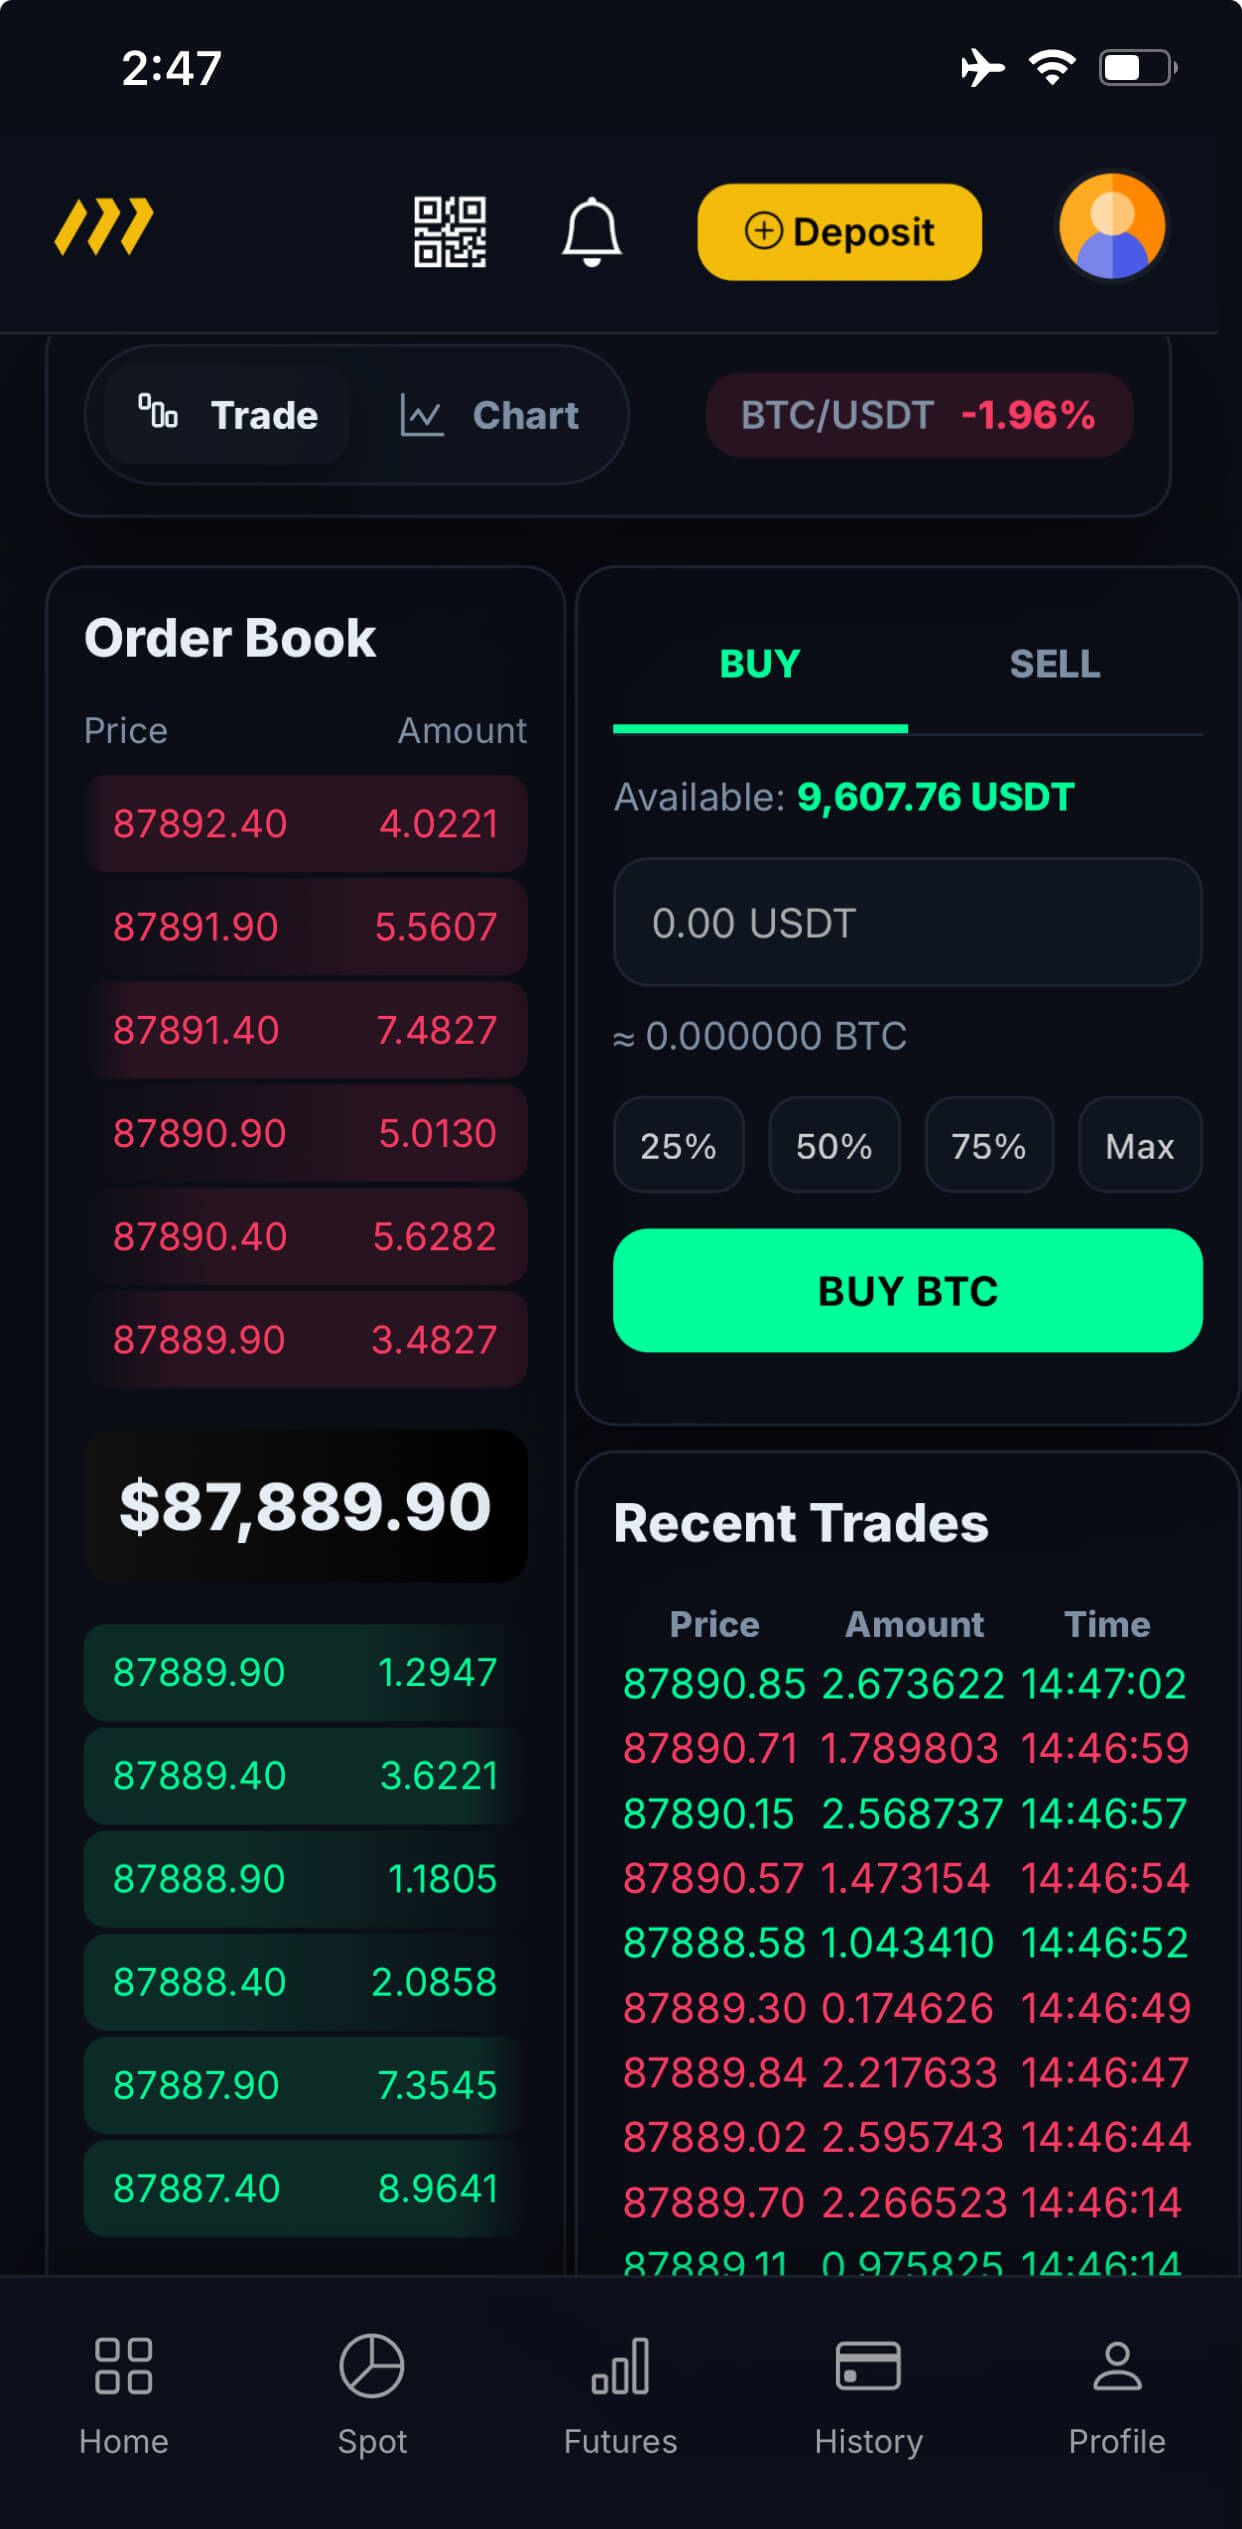
Task: Switch to Chart view
Action: [x=490, y=415]
